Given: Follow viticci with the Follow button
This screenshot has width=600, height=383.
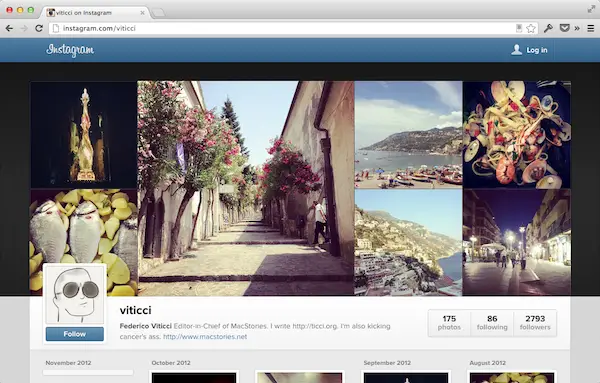Looking at the screenshot, I should coord(75,334).
